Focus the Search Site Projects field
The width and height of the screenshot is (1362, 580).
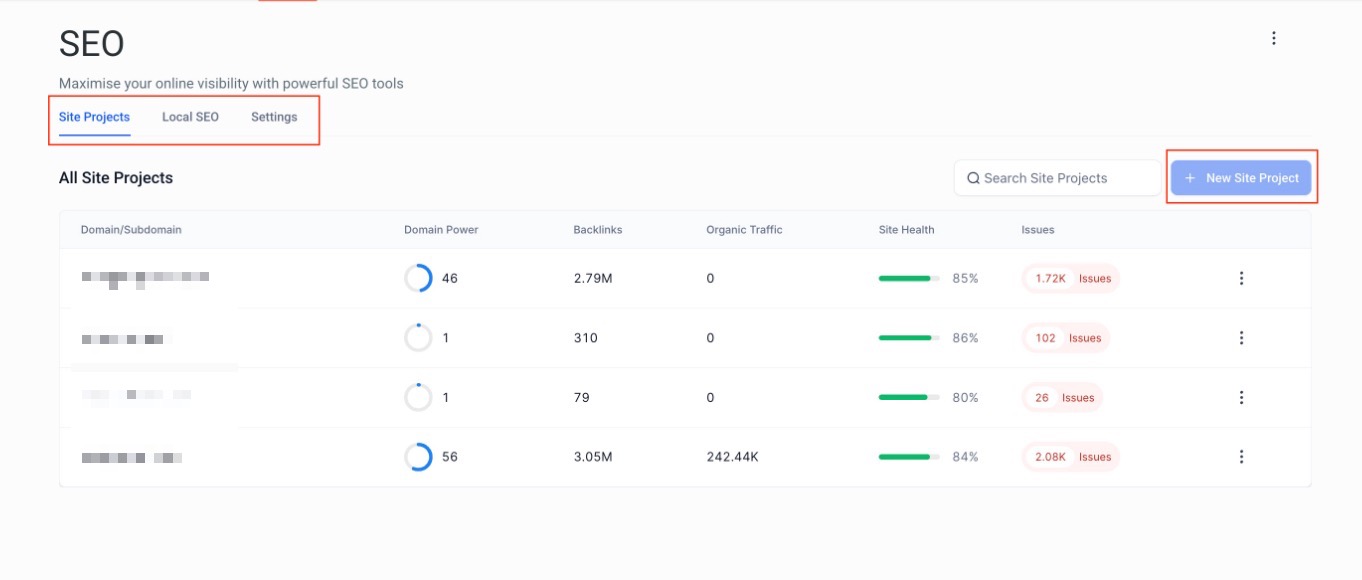(x=1060, y=178)
